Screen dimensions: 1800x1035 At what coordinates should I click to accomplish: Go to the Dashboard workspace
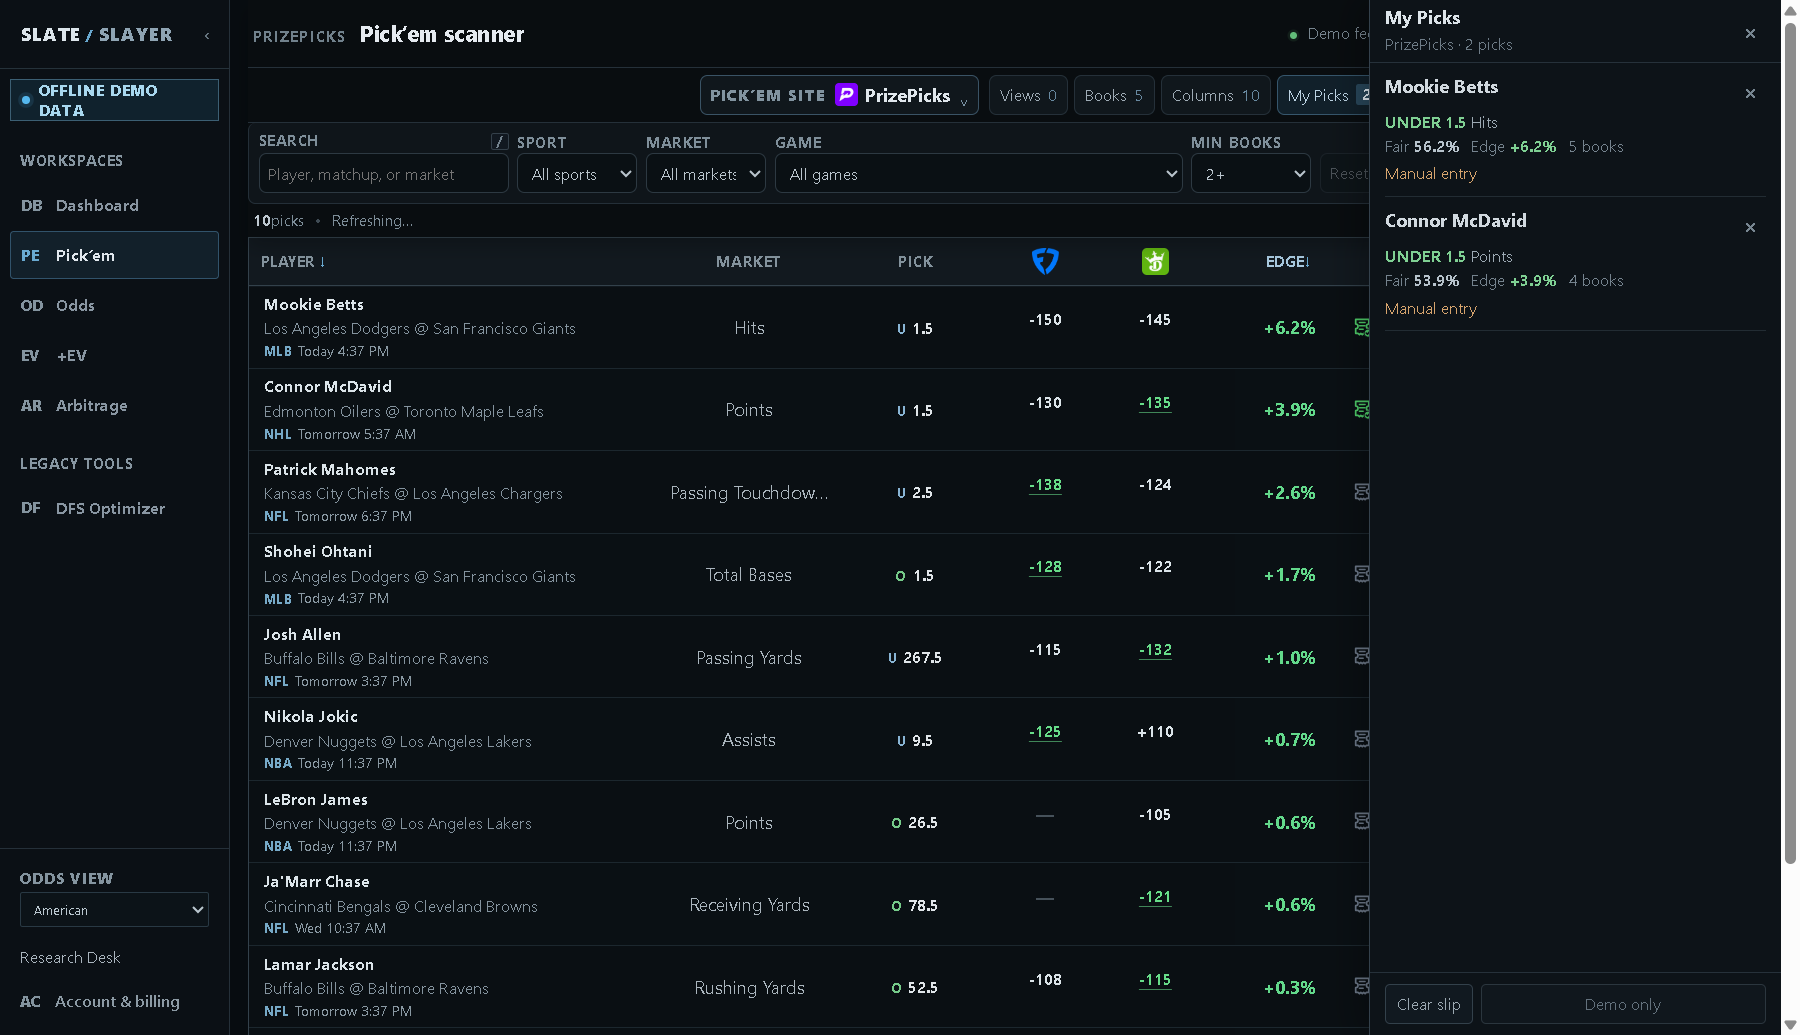114,205
